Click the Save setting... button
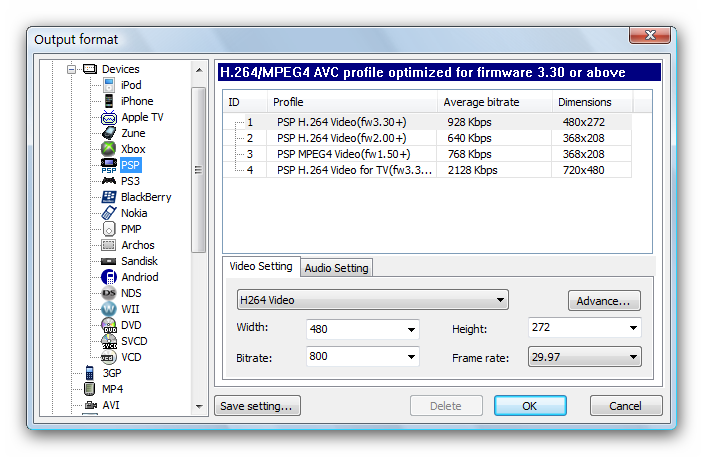 point(257,406)
